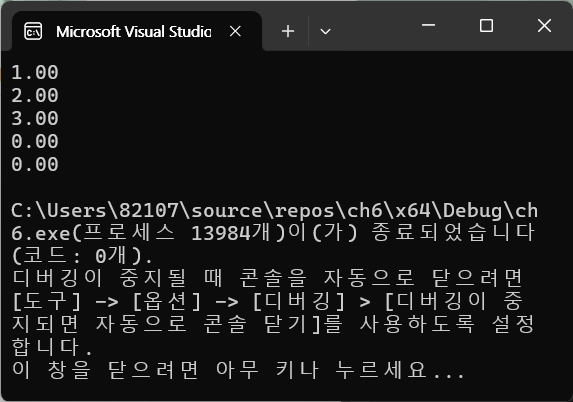Minimize the terminal window
Screen dimensions: 573x402
[428, 25]
